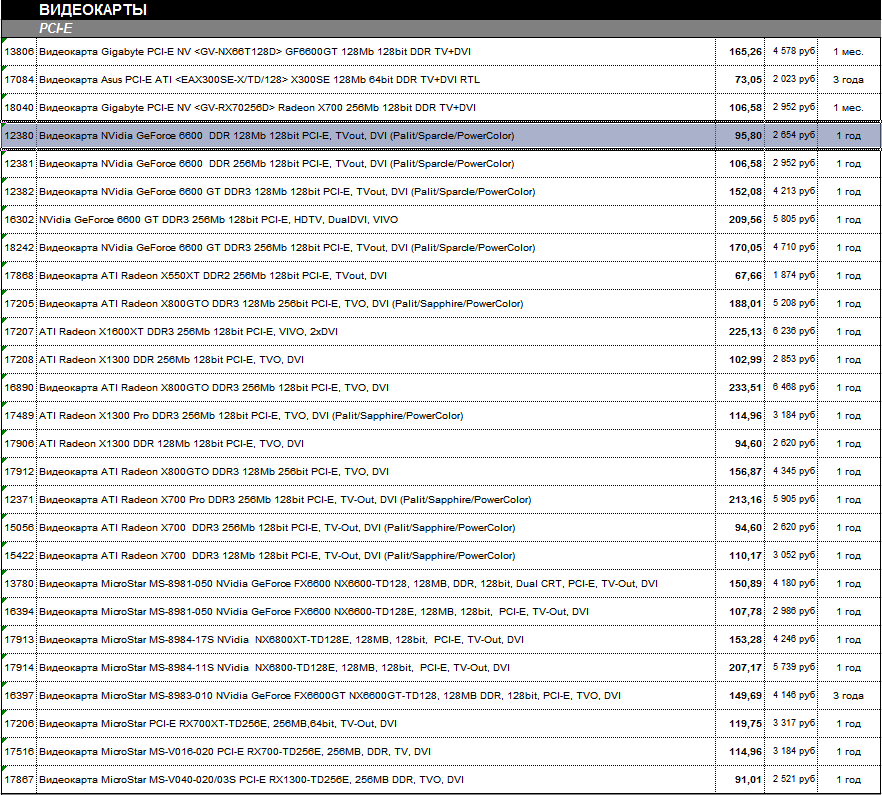Click item code 15422

19,556
